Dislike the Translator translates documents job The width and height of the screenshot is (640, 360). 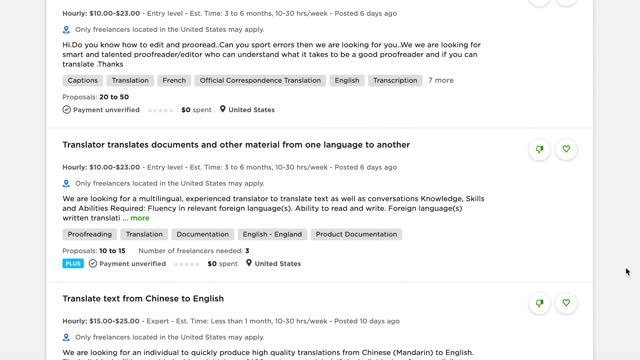point(540,149)
